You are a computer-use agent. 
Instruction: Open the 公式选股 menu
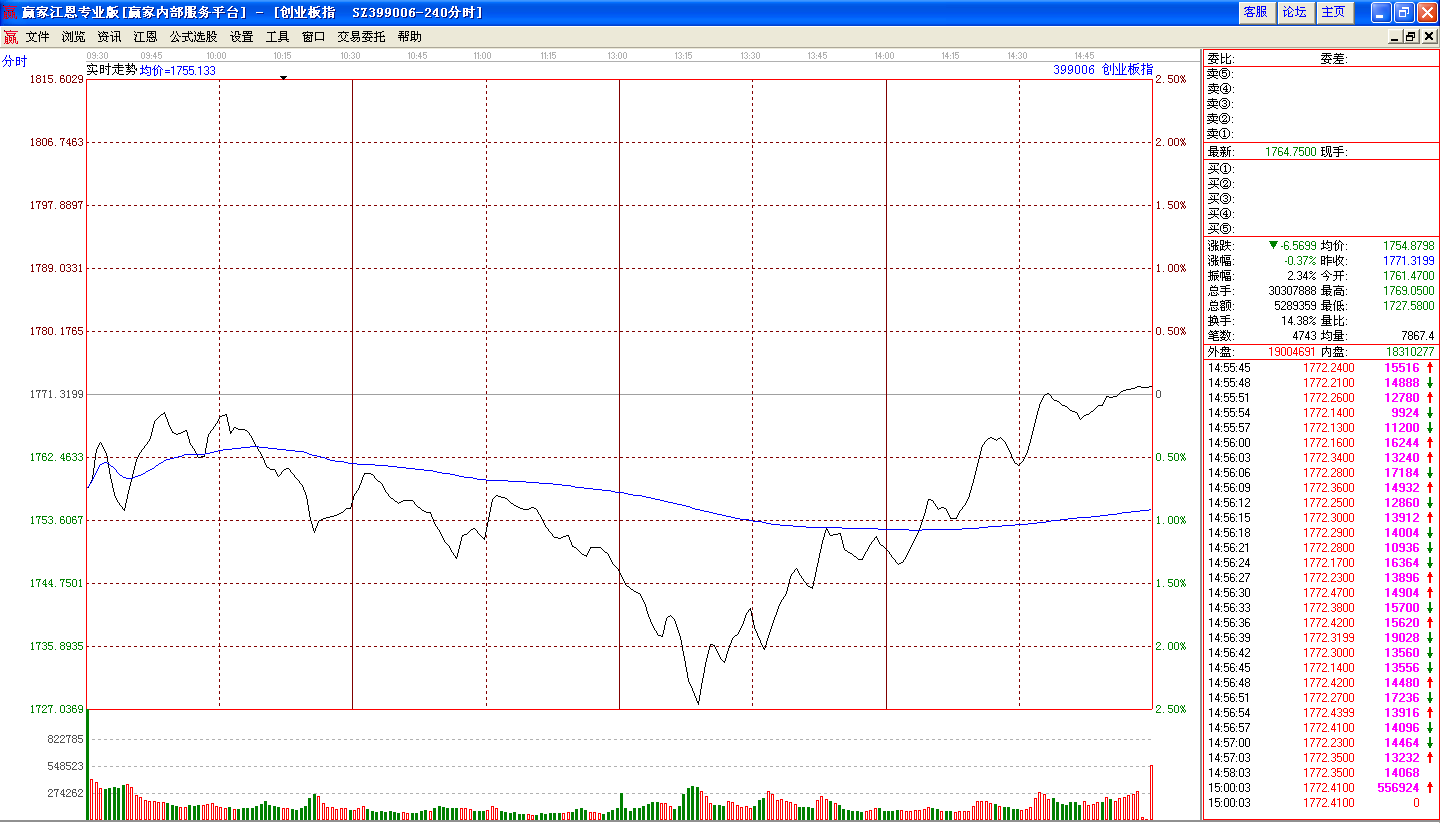coord(193,37)
